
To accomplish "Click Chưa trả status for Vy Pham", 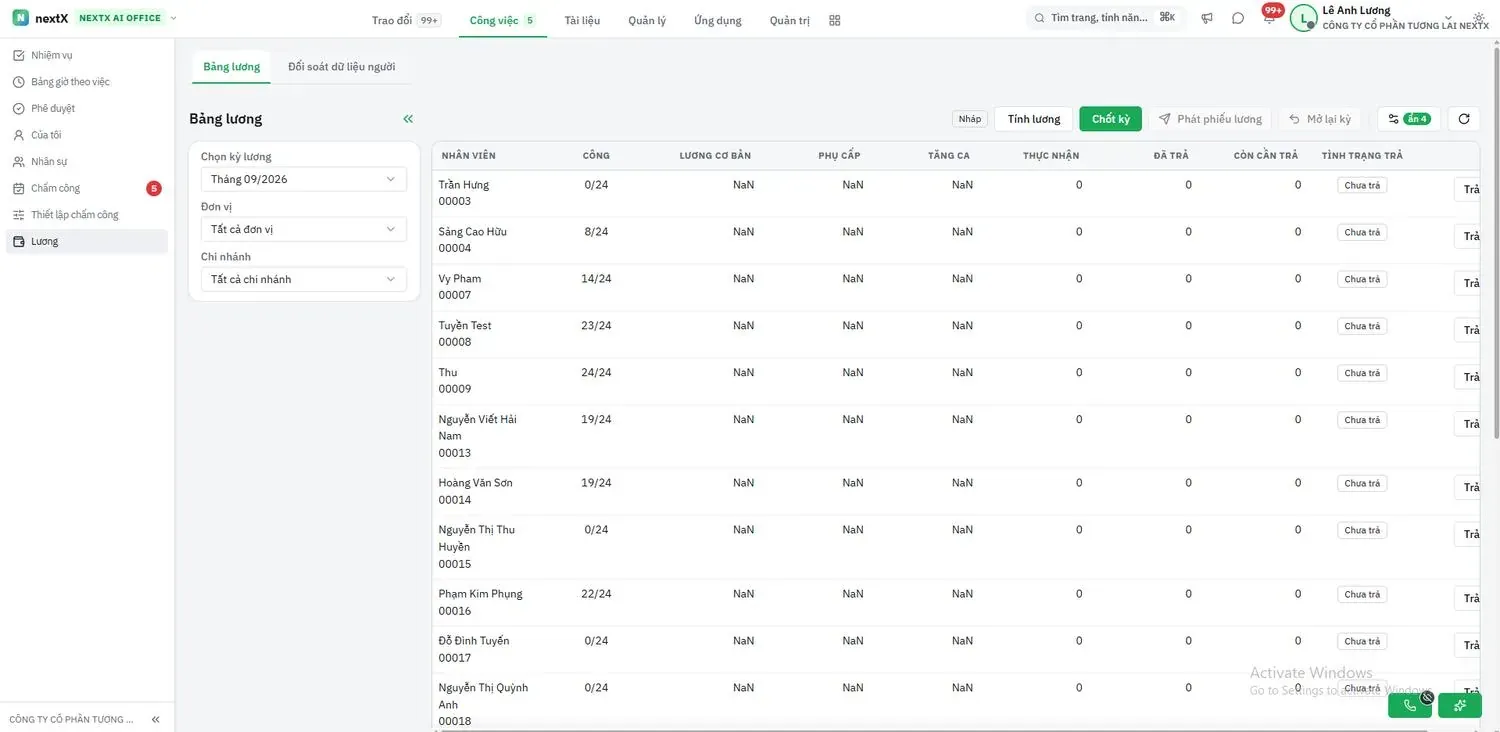I will (1362, 279).
